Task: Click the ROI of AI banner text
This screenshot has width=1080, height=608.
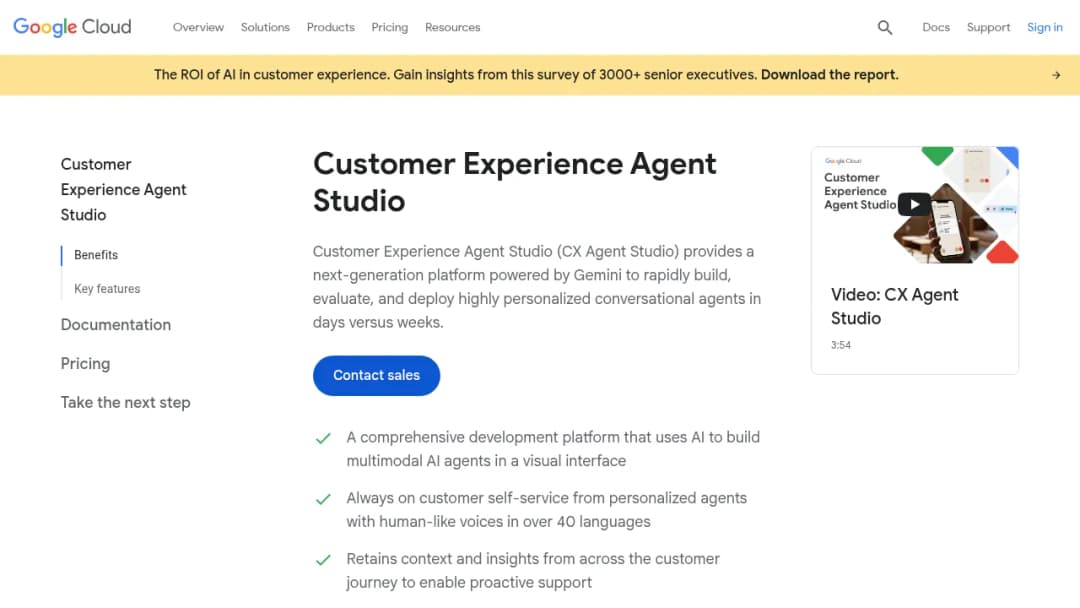Action: click(455, 74)
